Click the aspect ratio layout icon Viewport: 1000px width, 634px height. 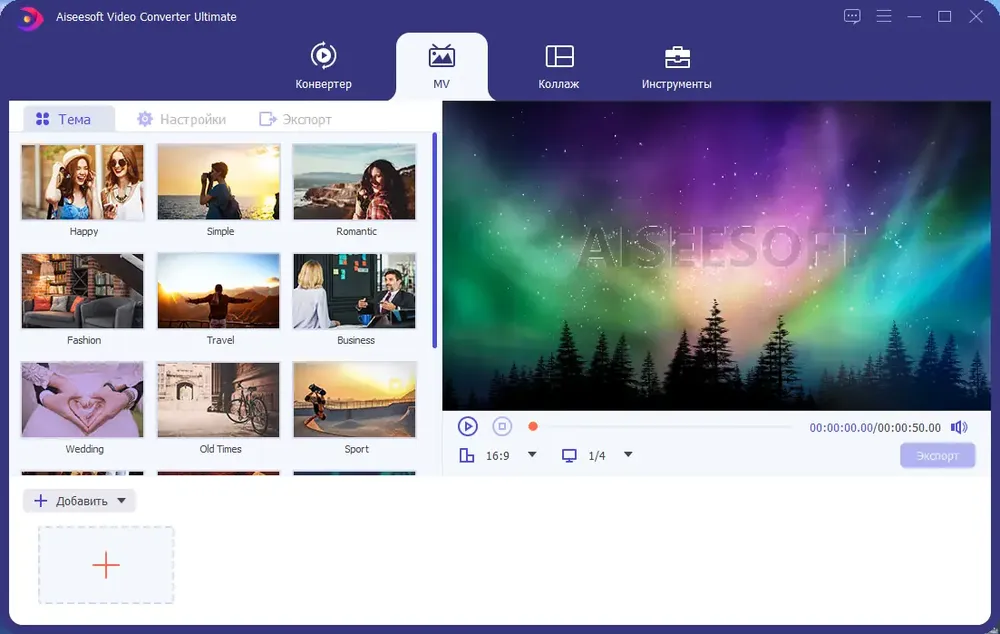(x=467, y=456)
